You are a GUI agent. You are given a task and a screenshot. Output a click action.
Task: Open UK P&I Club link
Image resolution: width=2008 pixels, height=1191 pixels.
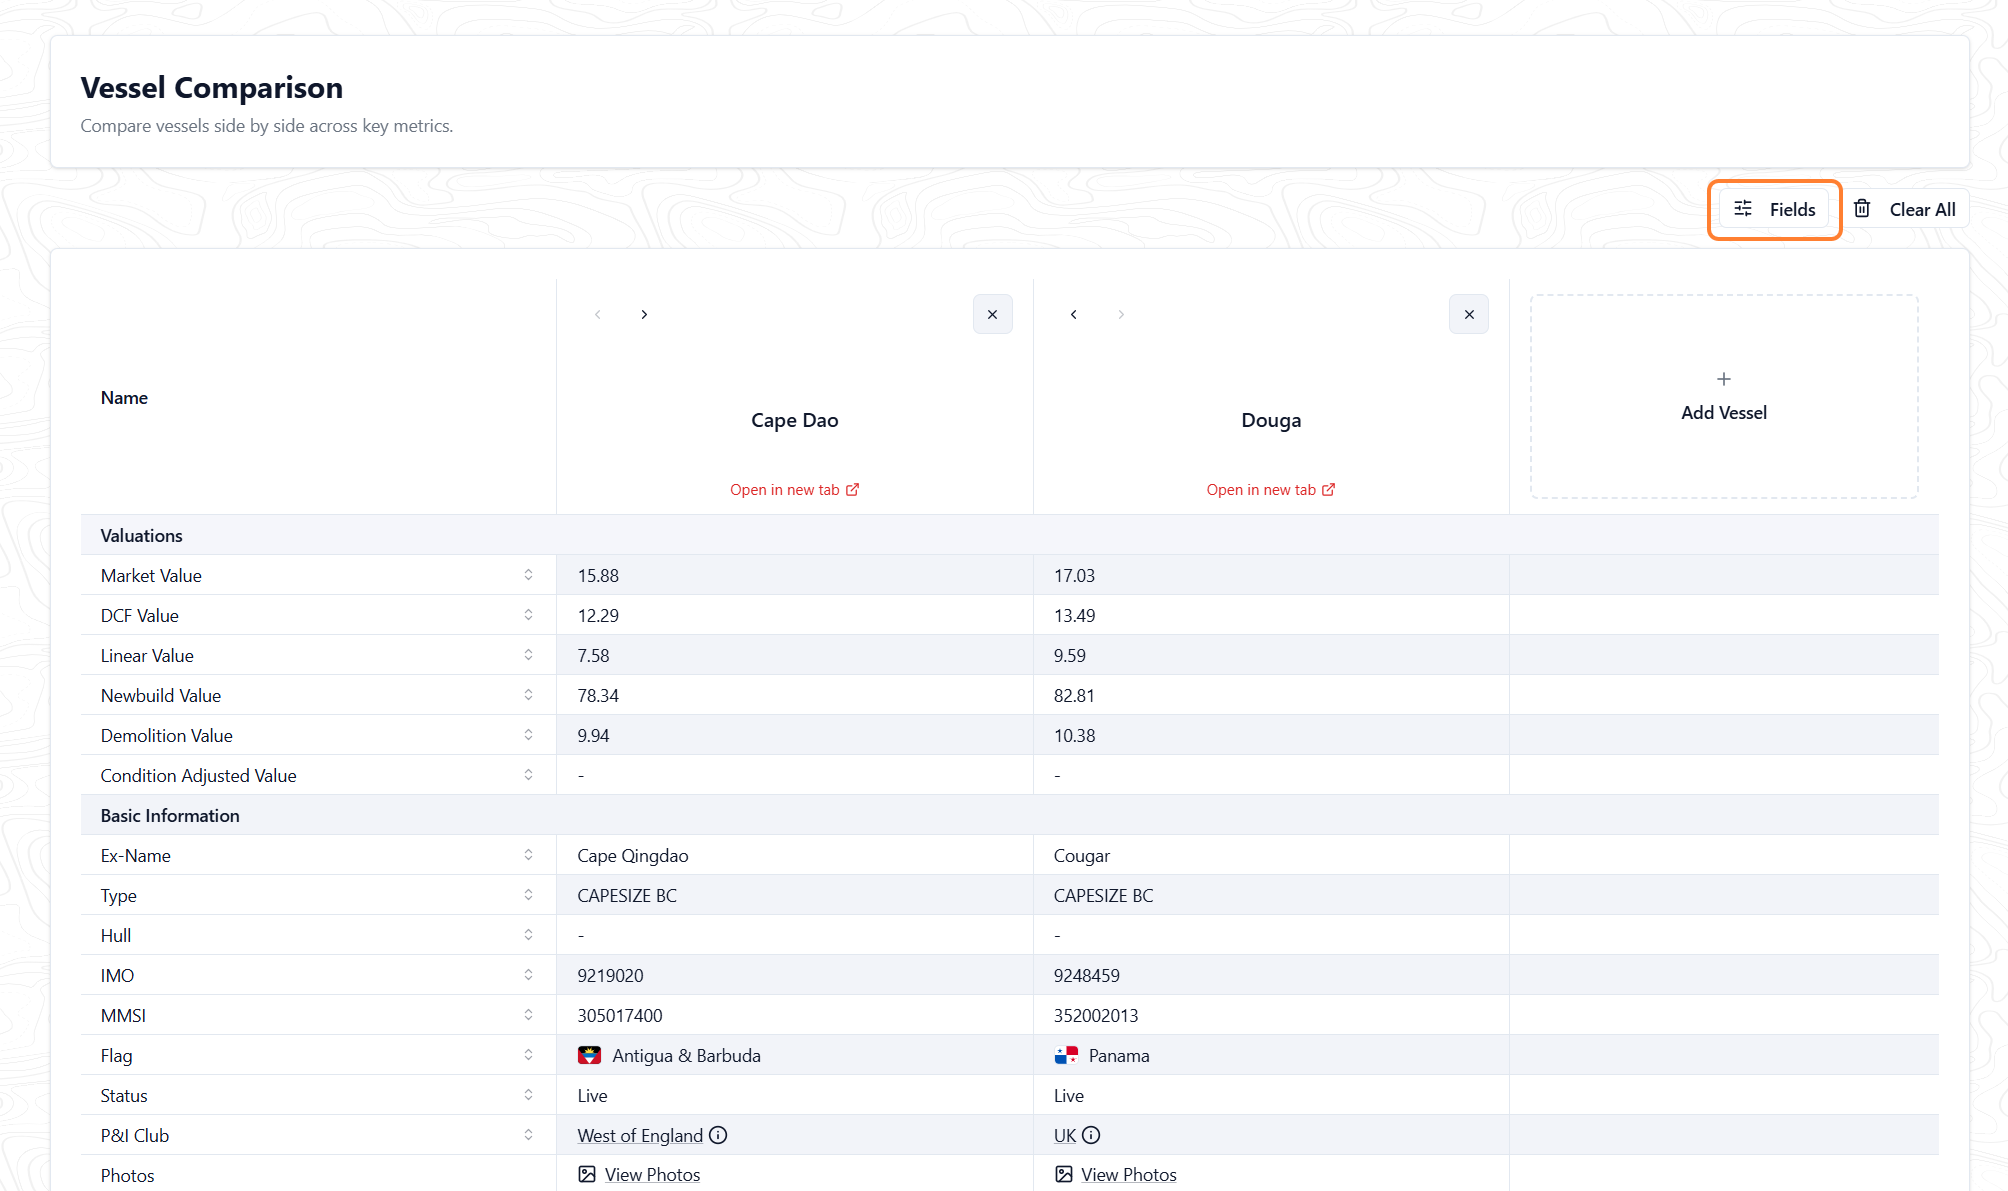(x=1064, y=1135)
